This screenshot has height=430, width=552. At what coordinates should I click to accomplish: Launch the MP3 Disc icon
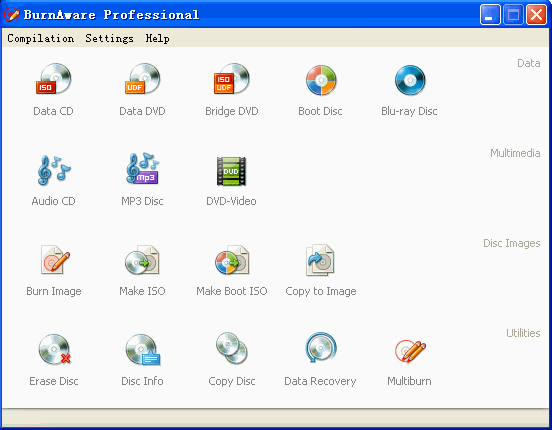143,169
